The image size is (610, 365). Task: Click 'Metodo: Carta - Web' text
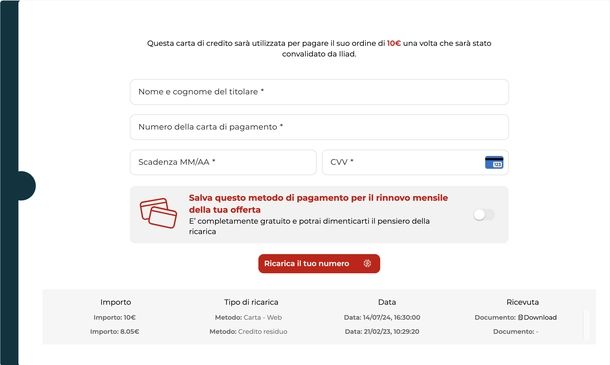pos(248,318)
